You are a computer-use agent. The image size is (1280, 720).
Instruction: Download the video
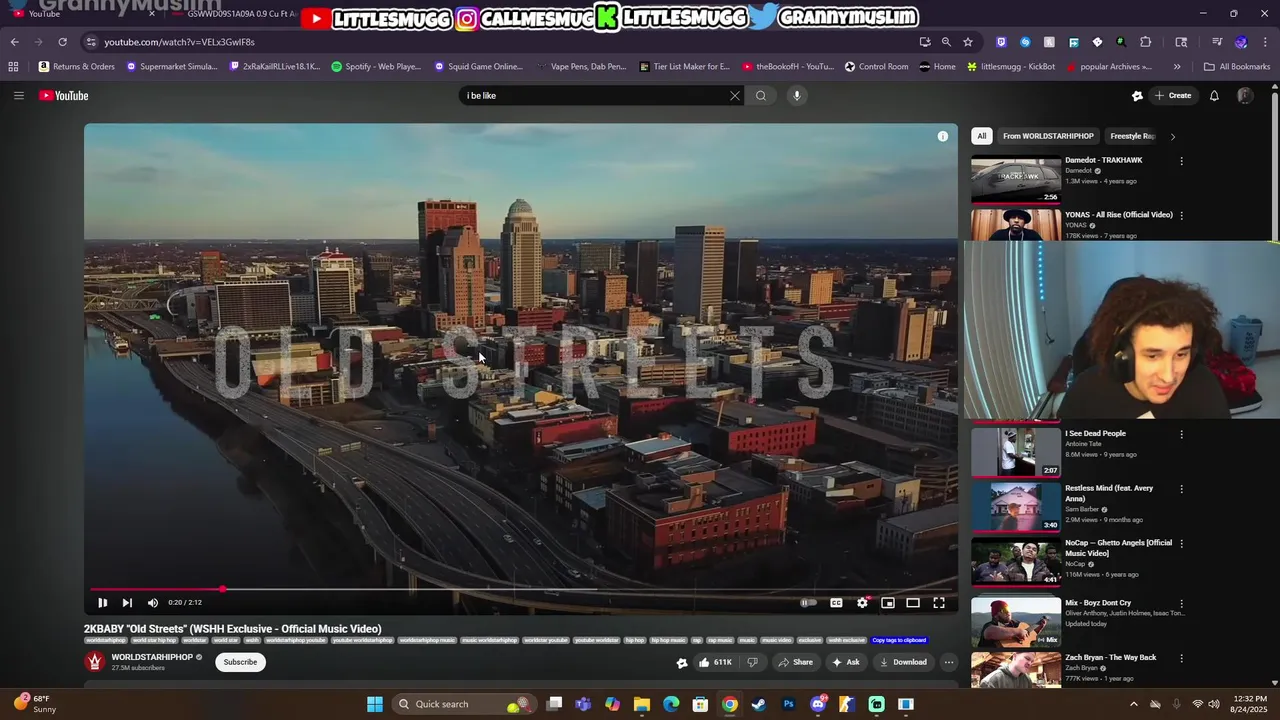(x=903, y=662)
